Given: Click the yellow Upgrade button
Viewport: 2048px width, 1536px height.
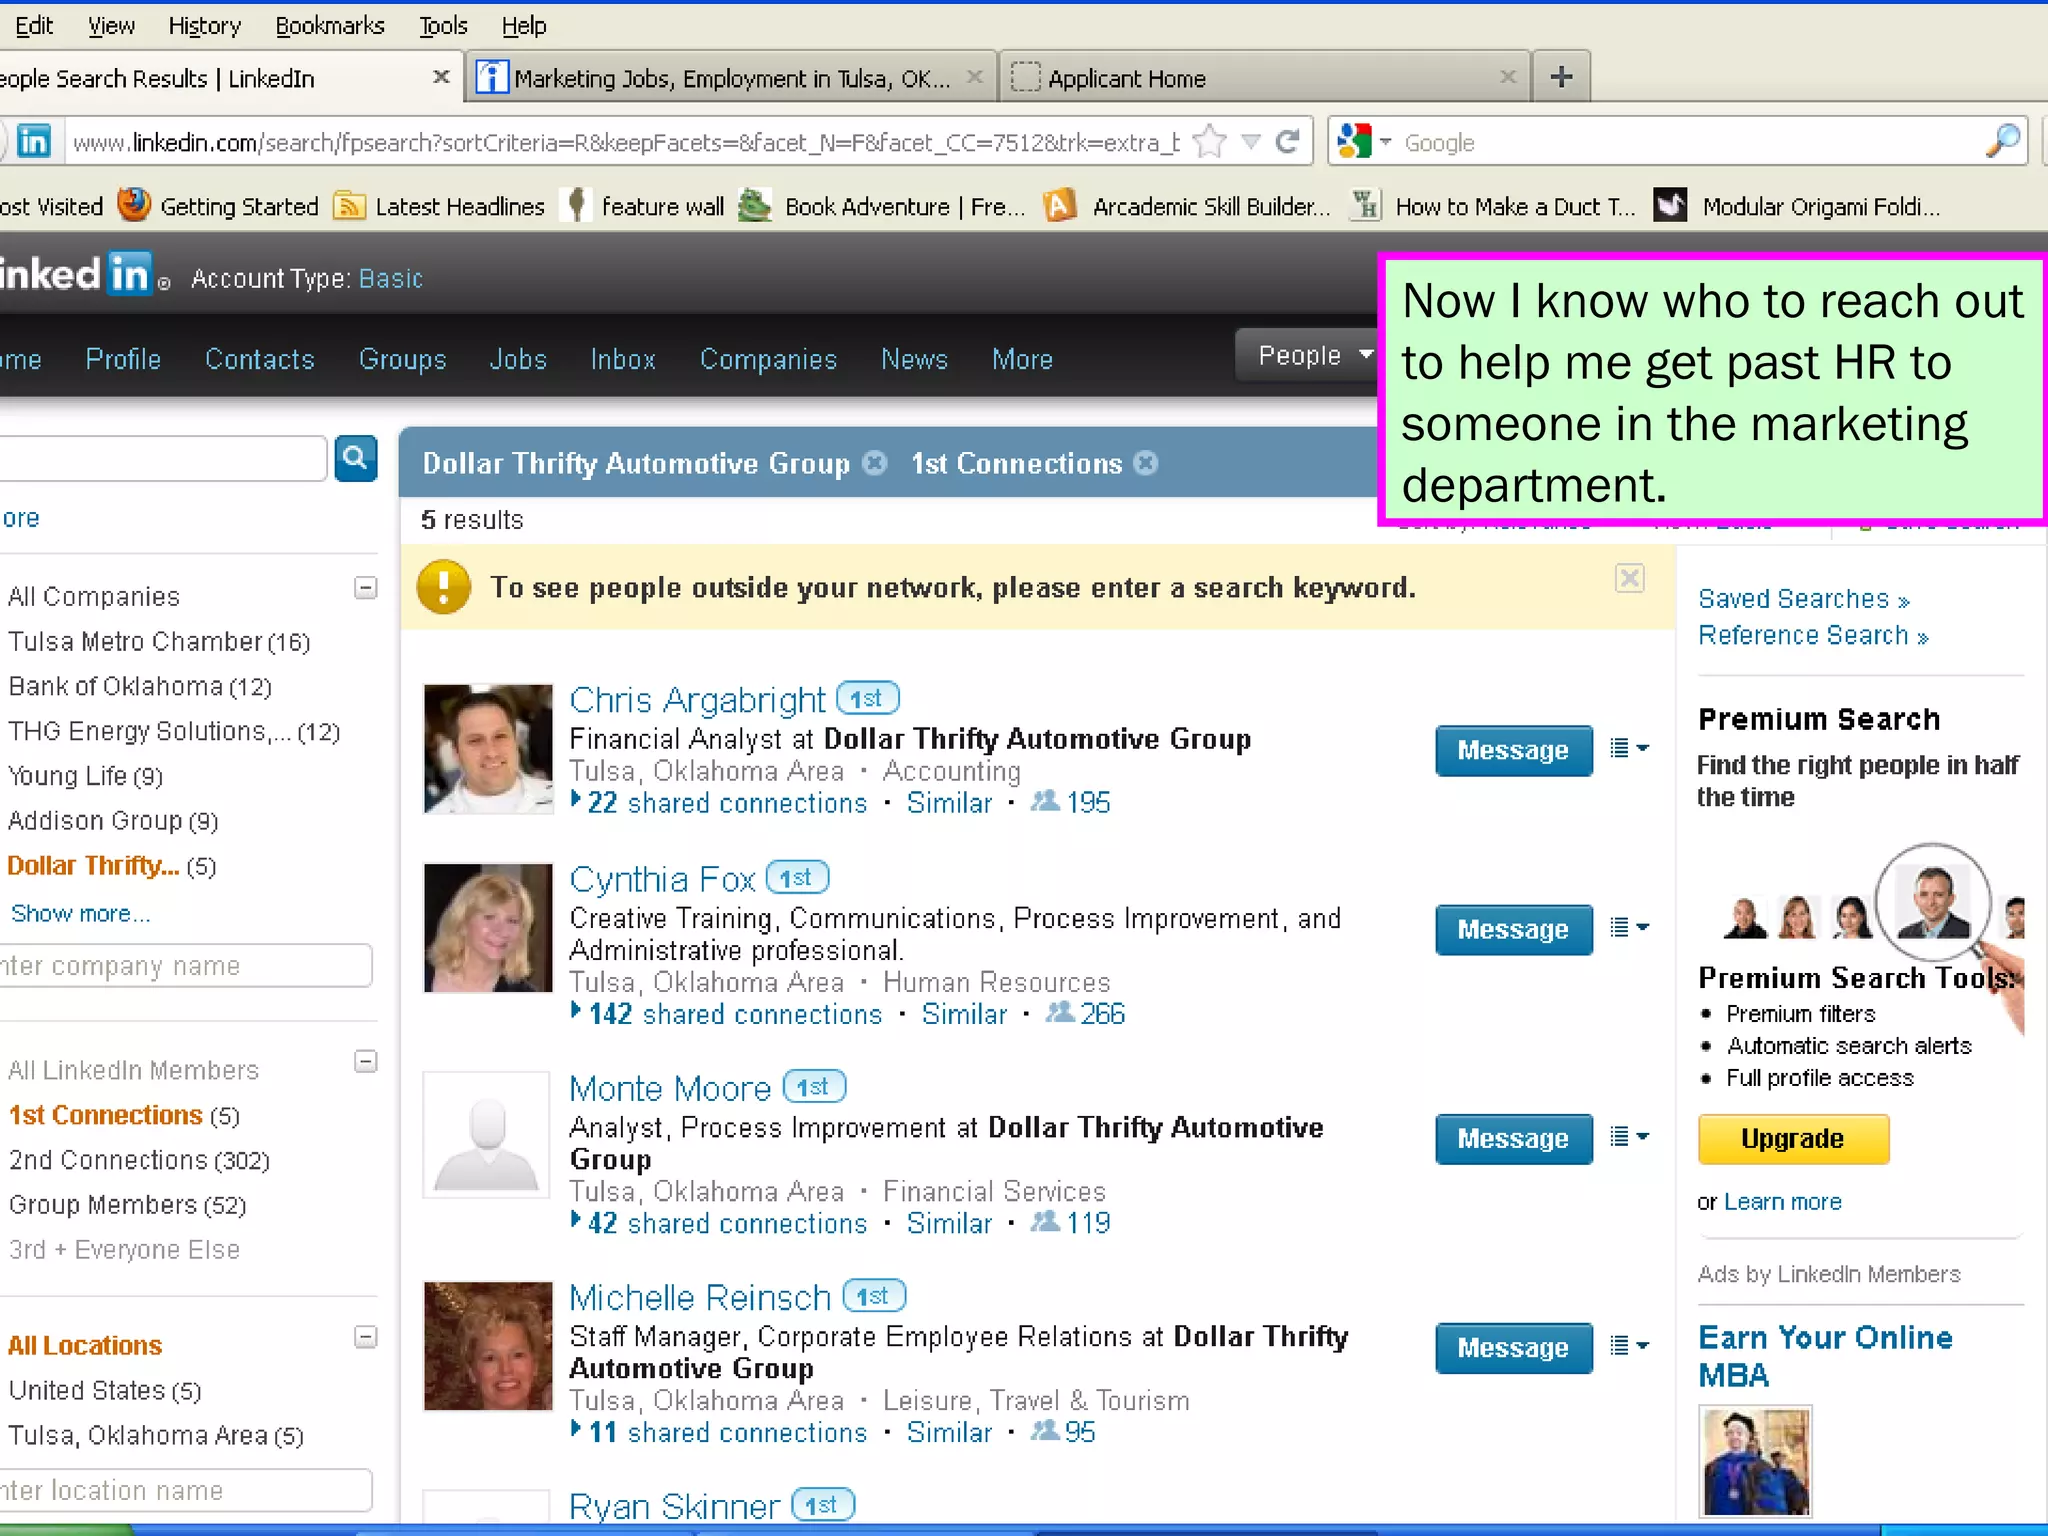Looking at the screenshot, I should [x=1793, y=1139].
